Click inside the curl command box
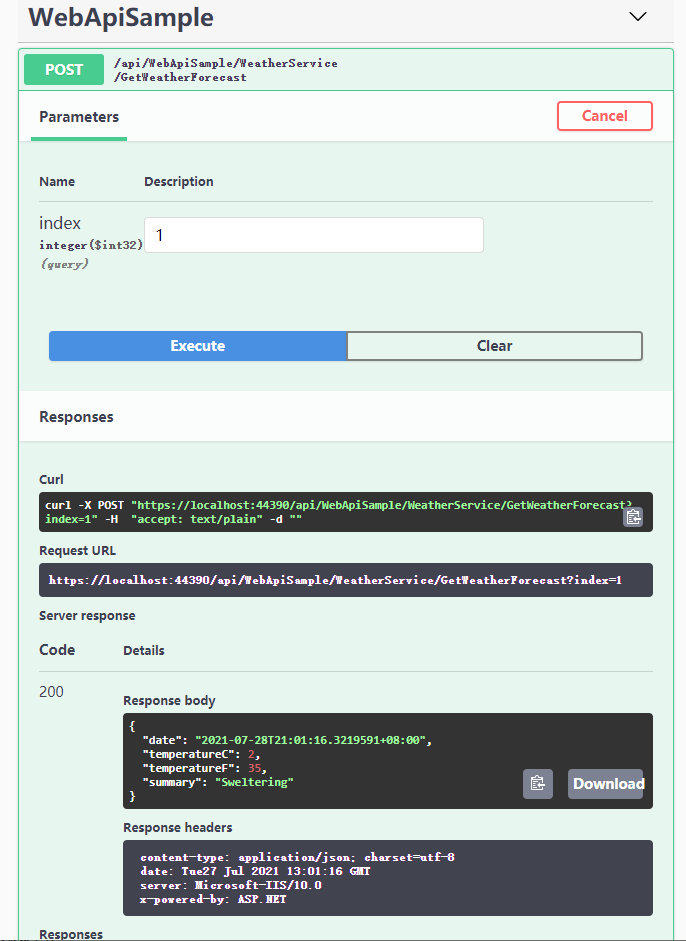The image size is (686, 941). pyautogui.click(x=346, y=512)
